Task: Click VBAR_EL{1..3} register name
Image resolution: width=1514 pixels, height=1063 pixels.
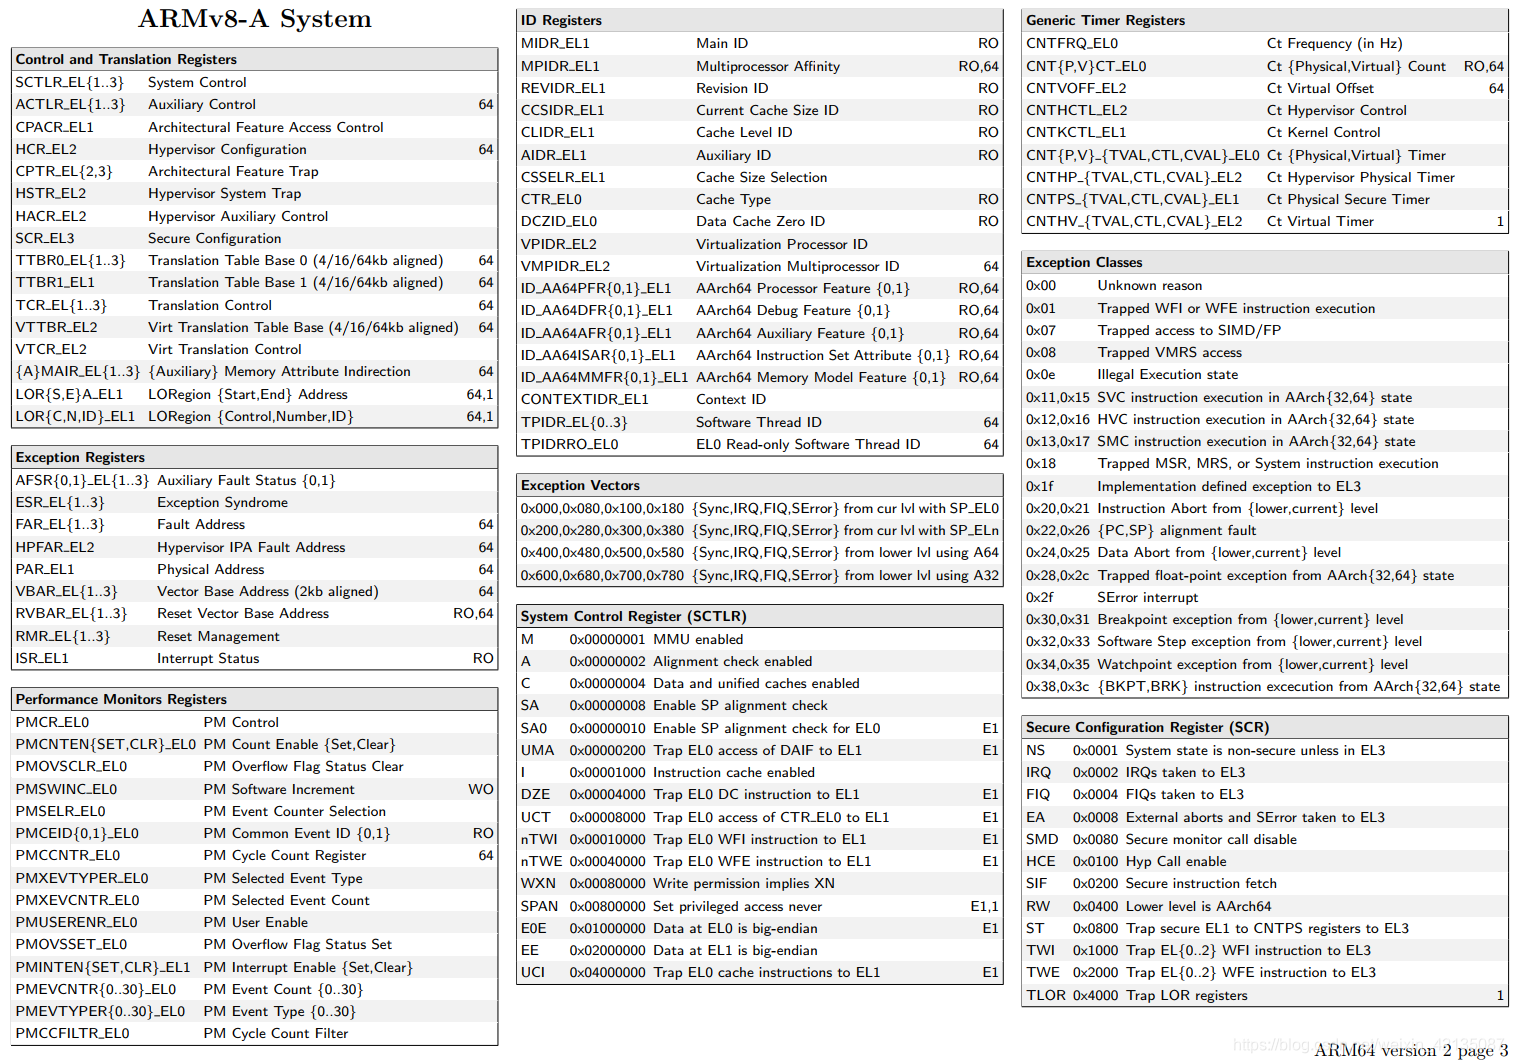Action: click(x=66, y=591)
